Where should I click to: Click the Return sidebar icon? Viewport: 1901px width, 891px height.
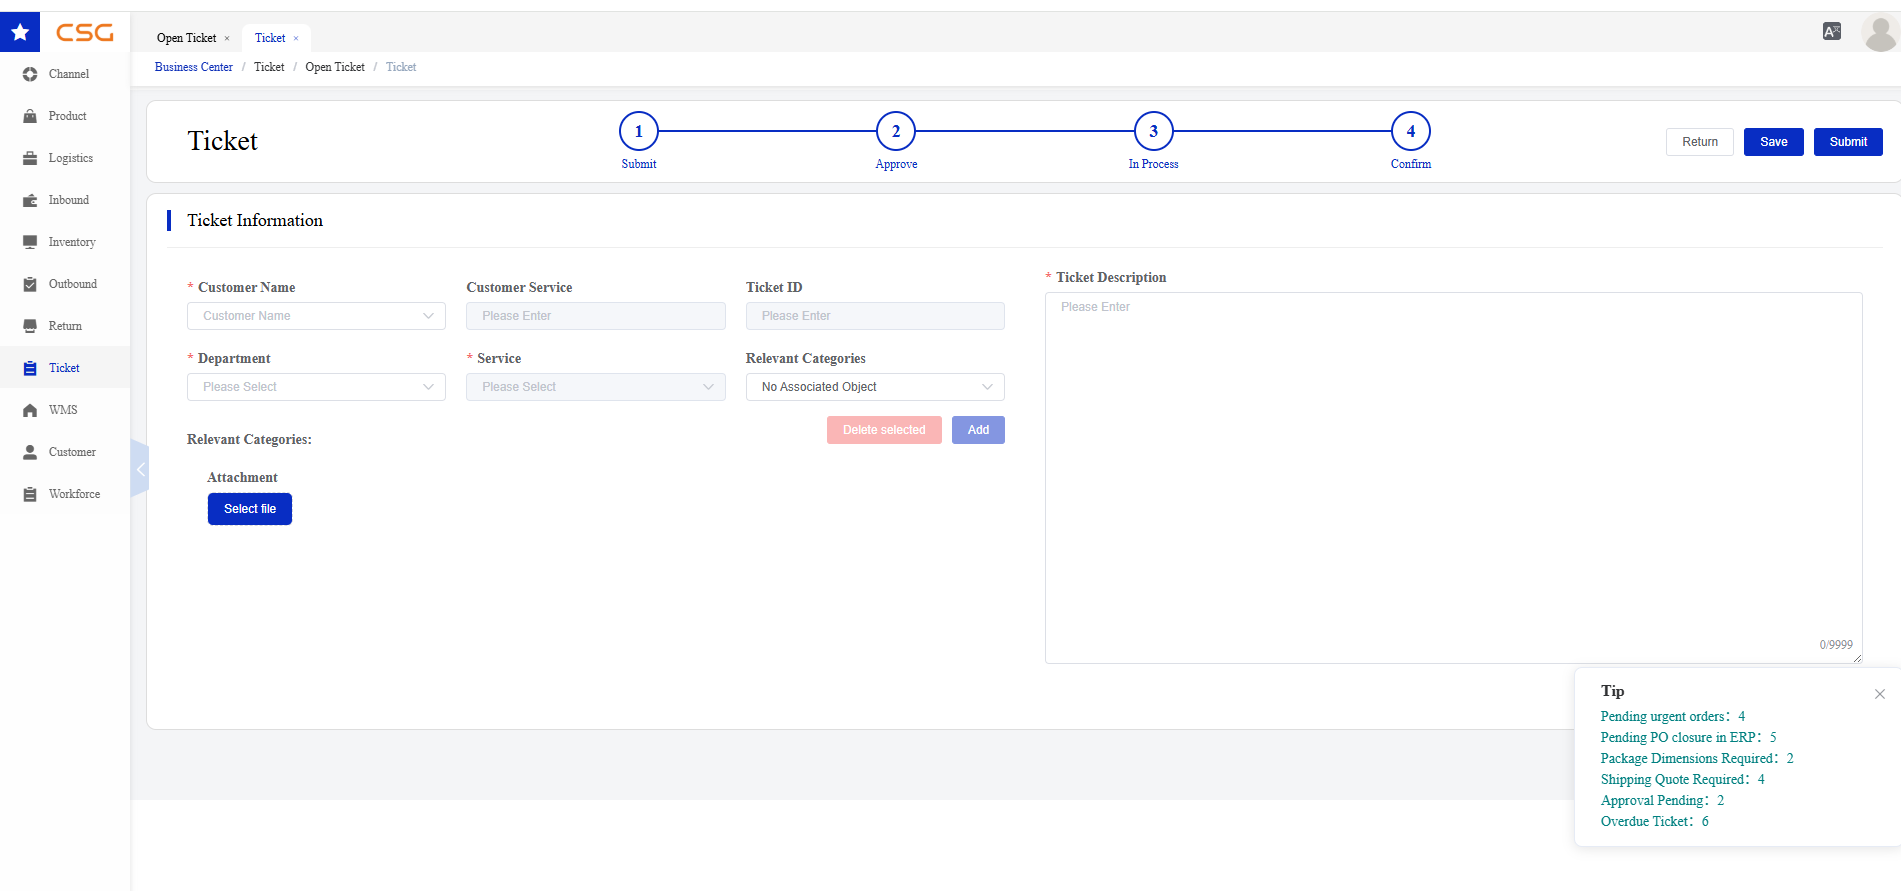(x=30, y=326)
